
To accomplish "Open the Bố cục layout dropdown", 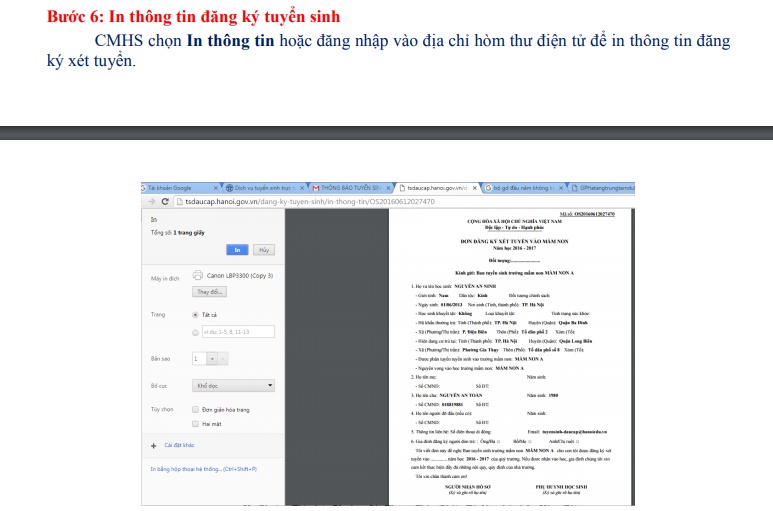I will [233, 385].
